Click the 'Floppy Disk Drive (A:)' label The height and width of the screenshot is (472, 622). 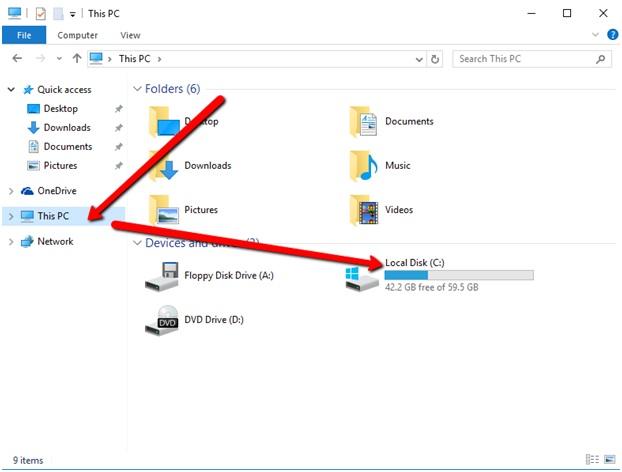coord(229,275)
